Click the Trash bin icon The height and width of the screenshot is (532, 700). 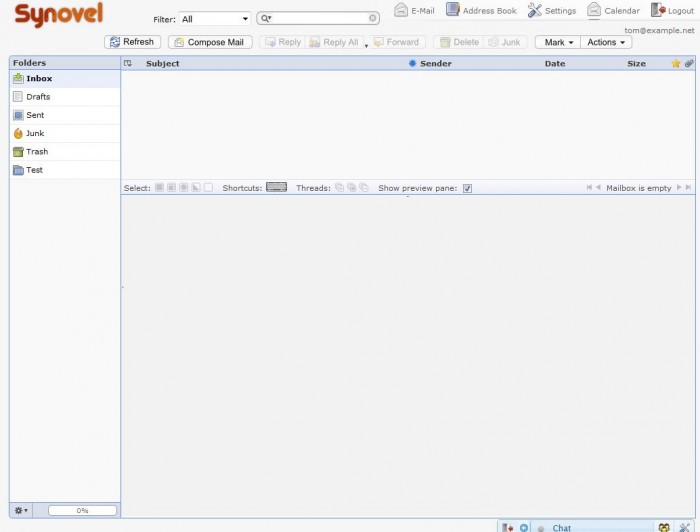(18, 152)
